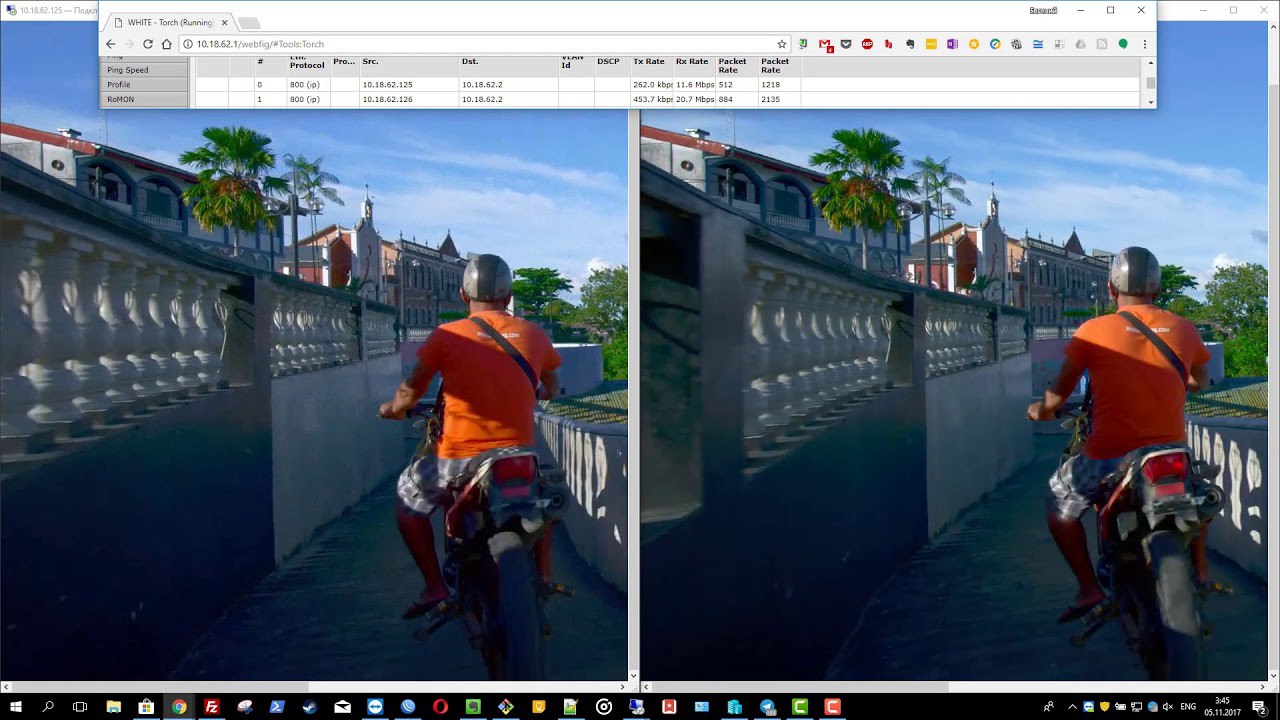Open Windows Start menu

point(16,707)
